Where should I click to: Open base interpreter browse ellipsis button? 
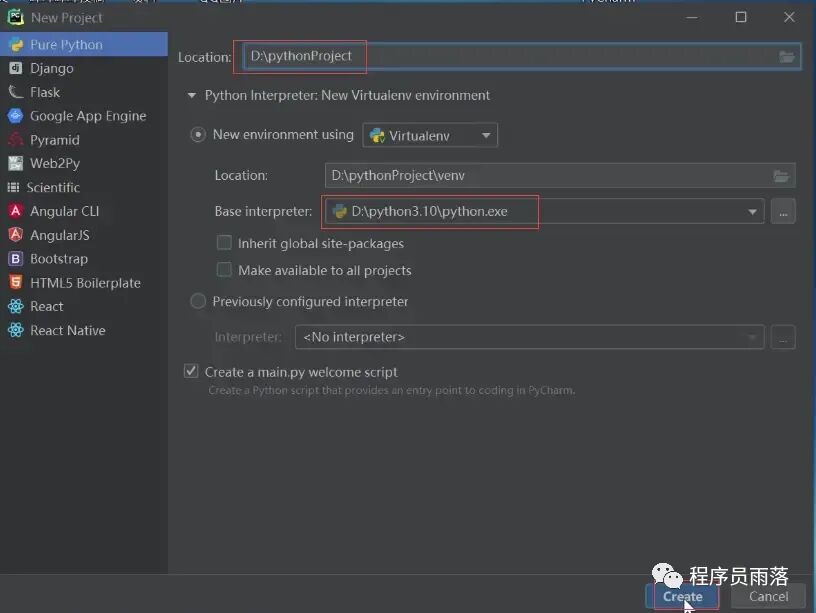tap(783, 211)
